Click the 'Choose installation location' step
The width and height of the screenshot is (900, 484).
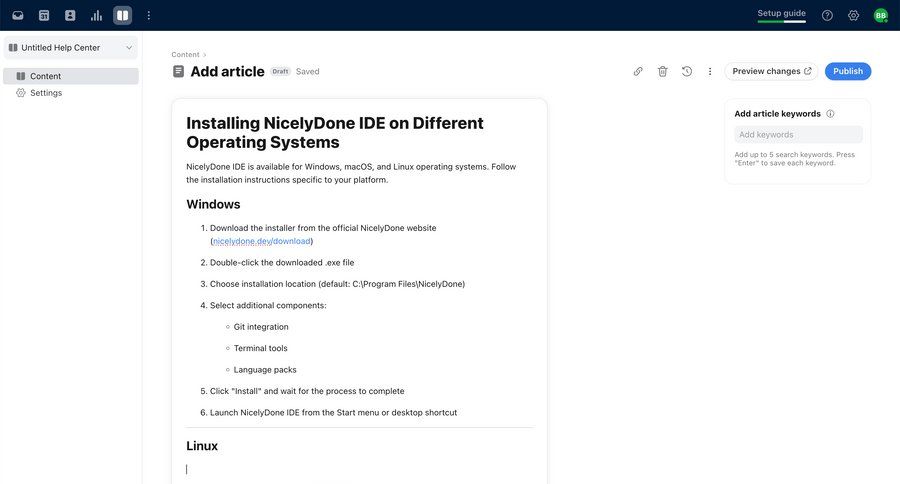[338, 284]
